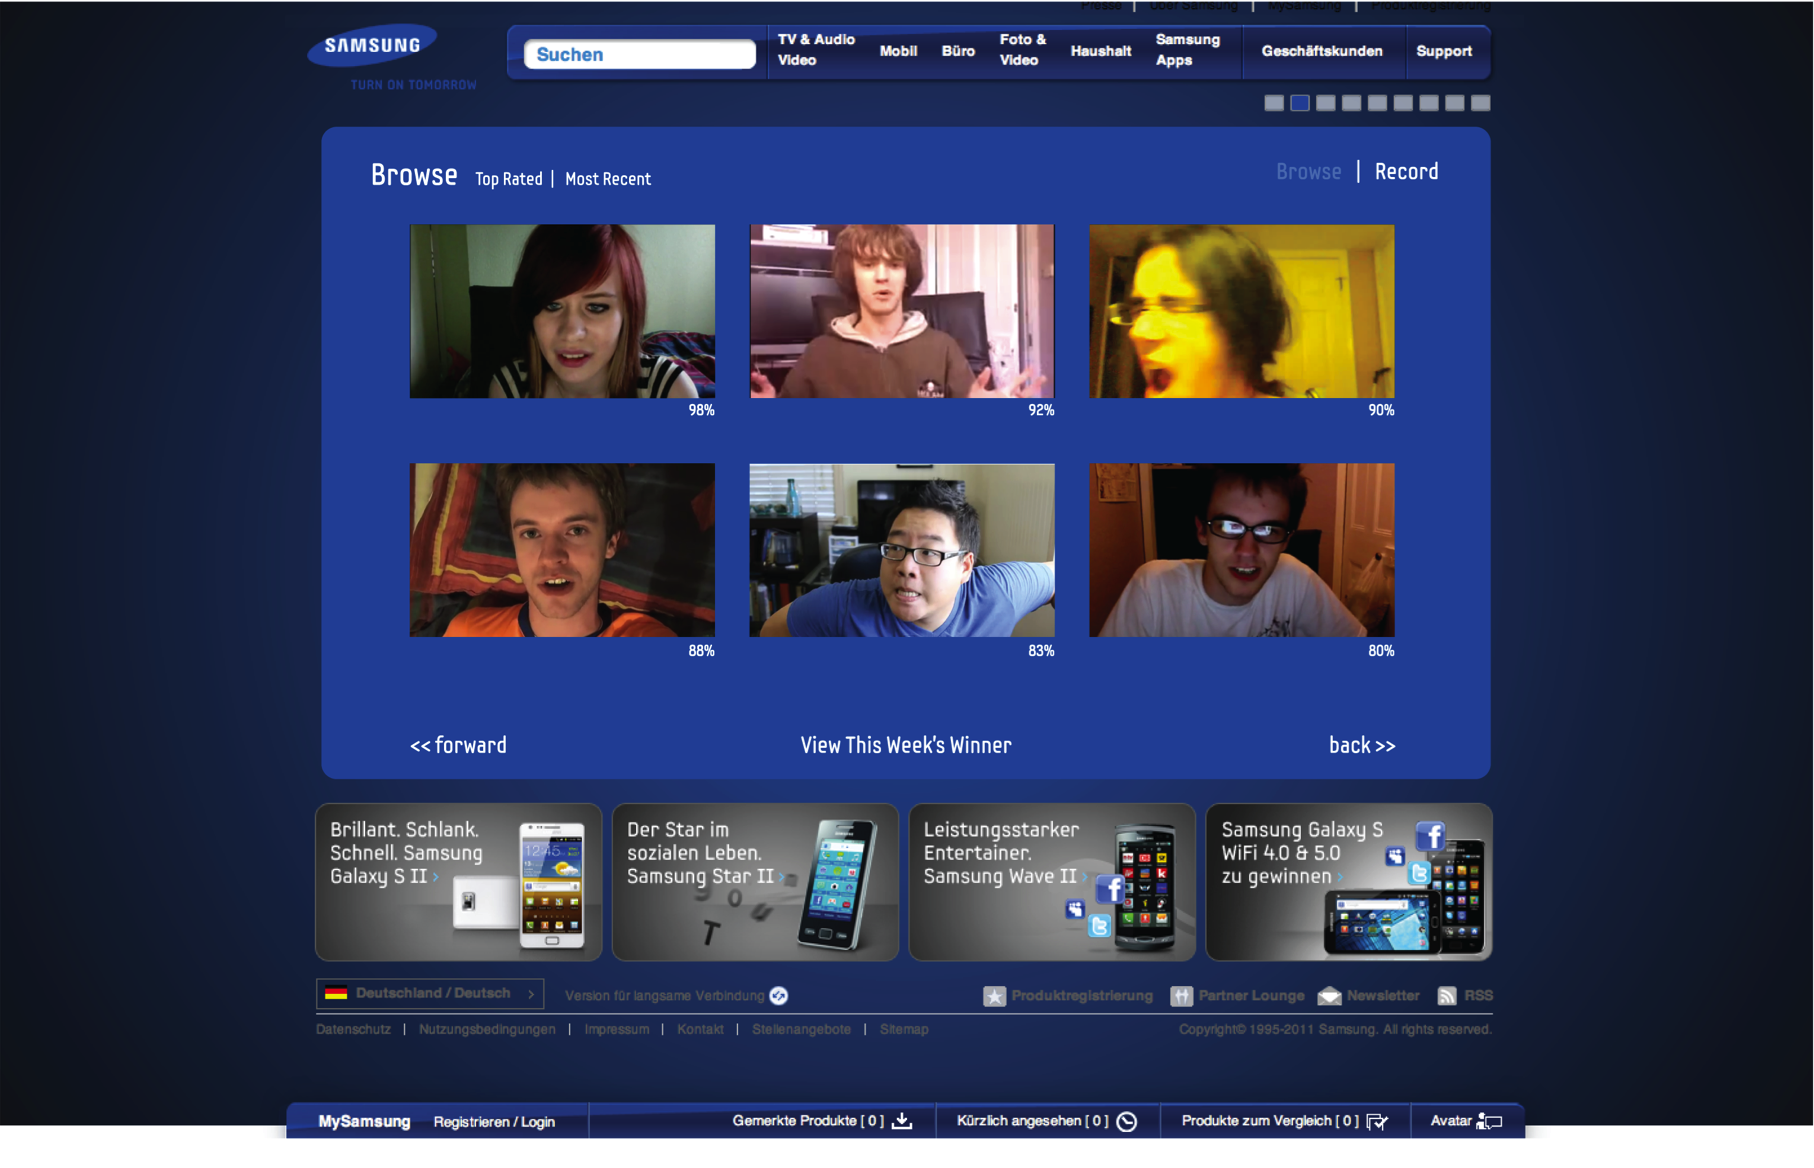Open Produkte zum Vergleich in the bottom bar

click(1270, 1121)
